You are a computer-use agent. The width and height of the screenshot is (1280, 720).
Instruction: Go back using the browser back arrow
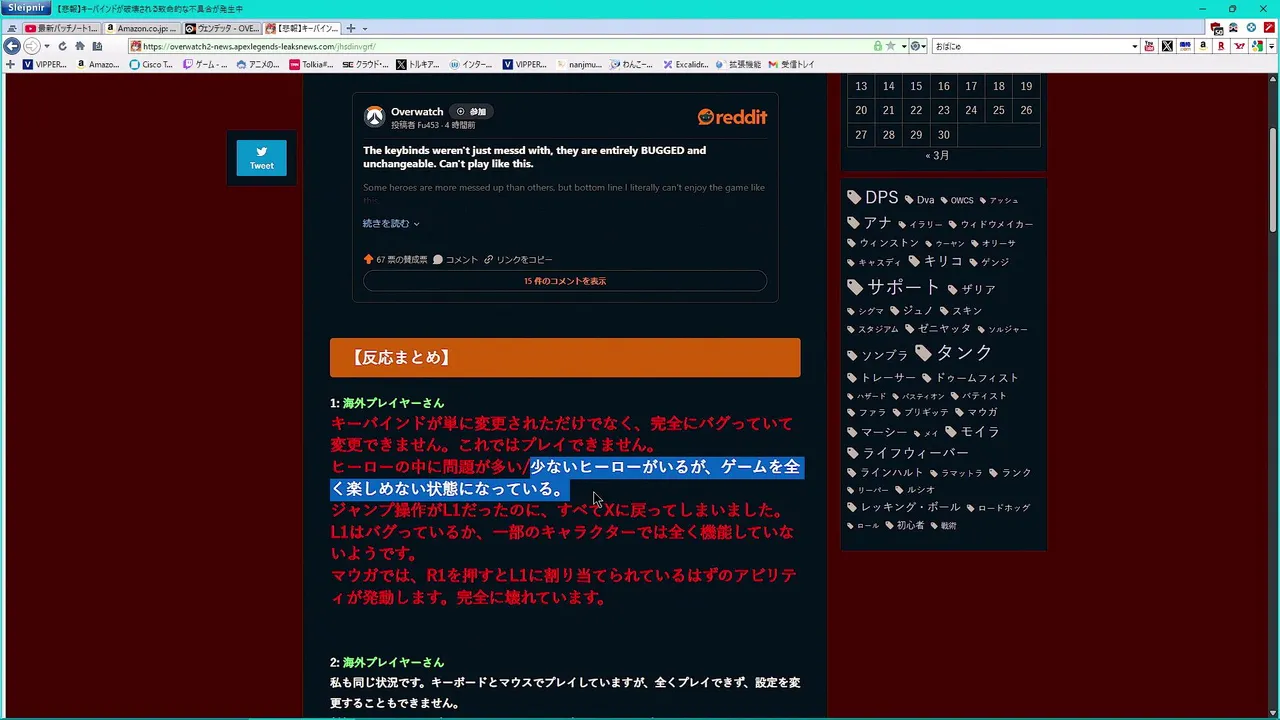pos(12,46)
